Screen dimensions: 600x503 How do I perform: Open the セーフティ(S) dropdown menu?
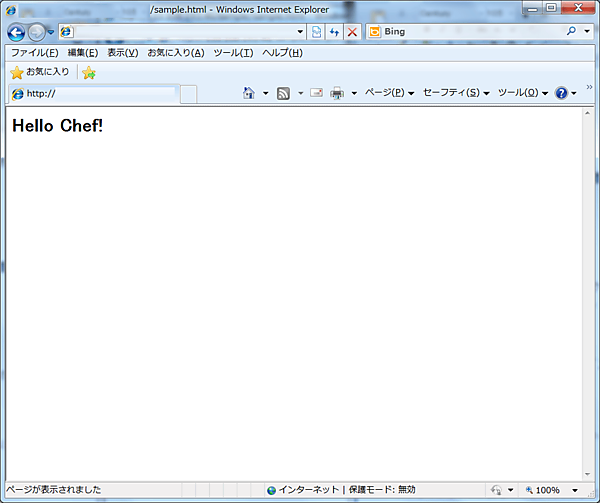click(455, 93)
